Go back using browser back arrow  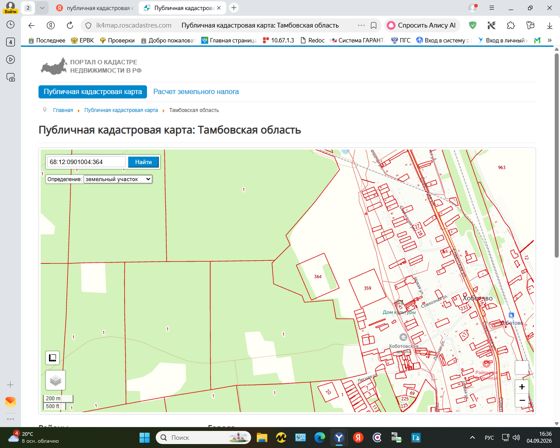point(31,25)
